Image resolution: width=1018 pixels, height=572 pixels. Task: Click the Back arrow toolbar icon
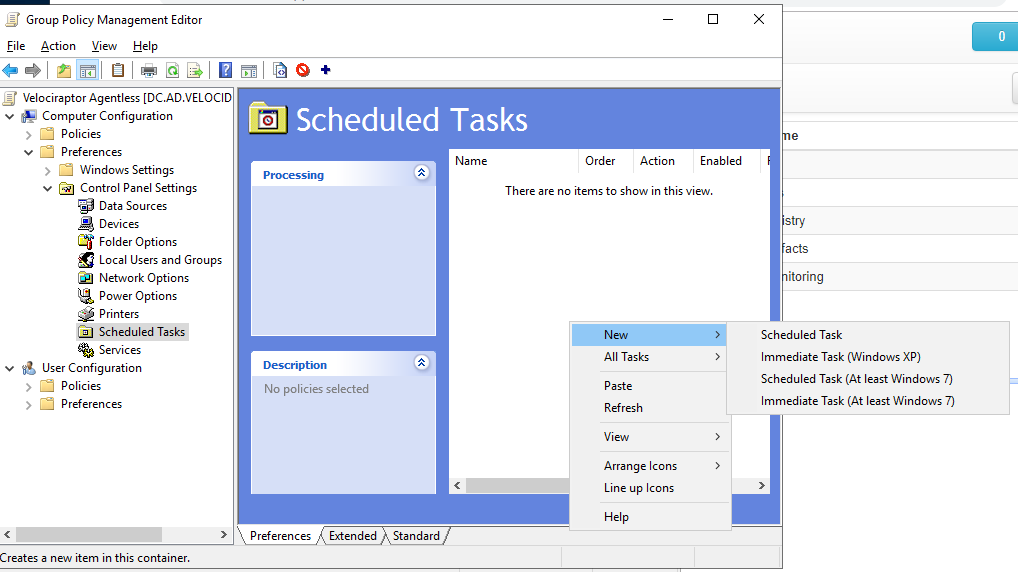[x=10, y=70]
